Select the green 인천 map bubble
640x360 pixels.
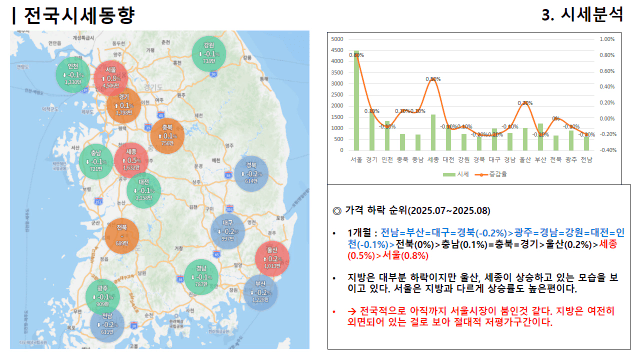(73, 75)
